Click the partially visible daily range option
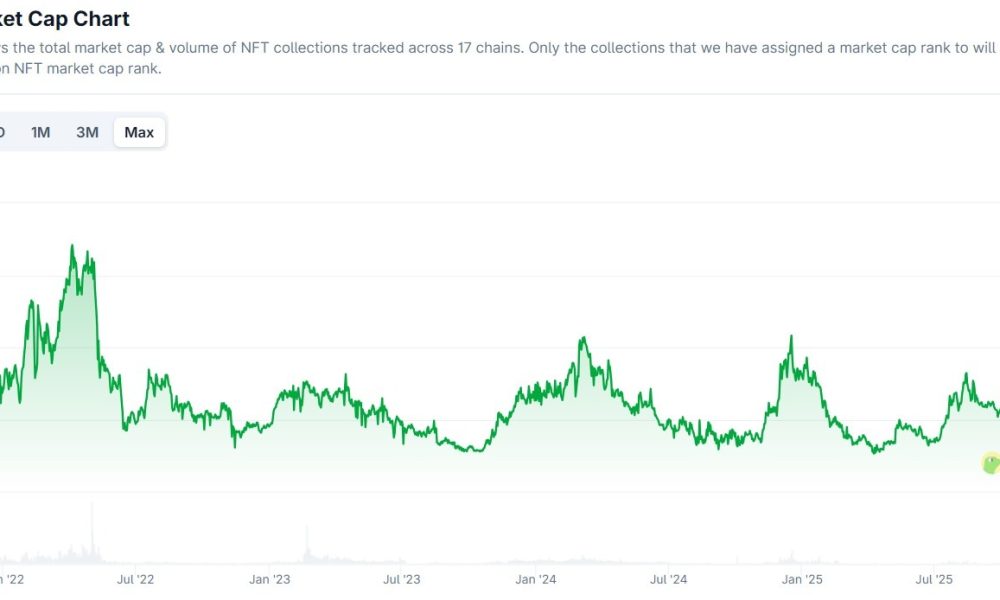 [x=3, y=131]
